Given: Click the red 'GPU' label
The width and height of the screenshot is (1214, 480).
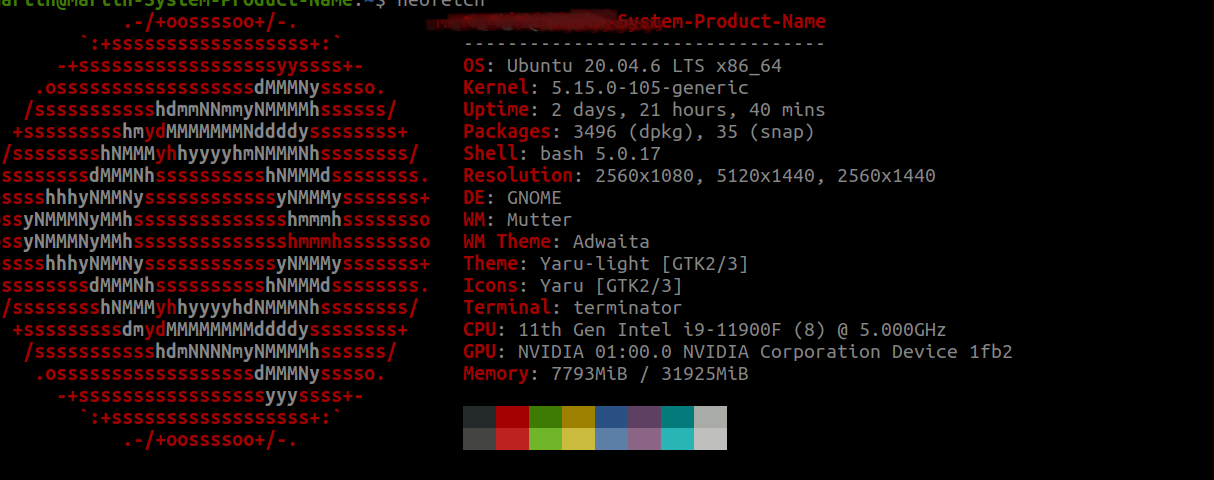Looking at the screenshot, I should [x=479, y=352].
